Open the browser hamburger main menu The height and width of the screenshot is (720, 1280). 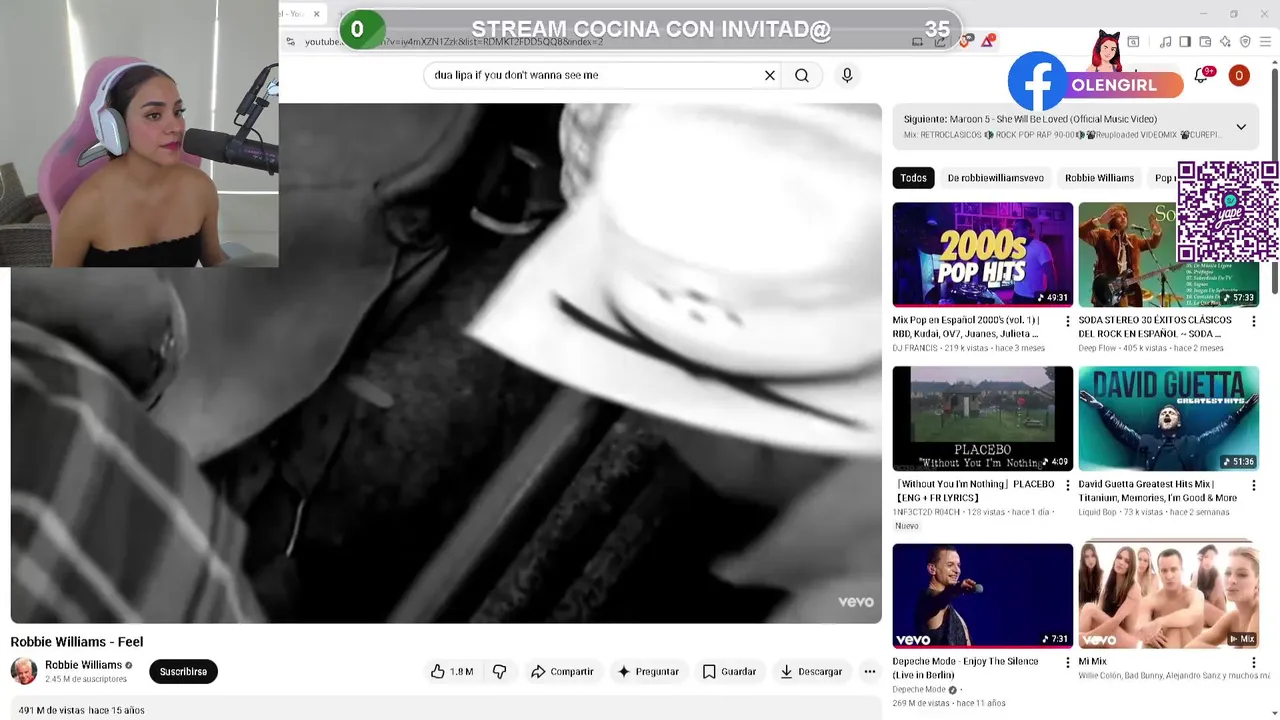tap(1265, 42)
